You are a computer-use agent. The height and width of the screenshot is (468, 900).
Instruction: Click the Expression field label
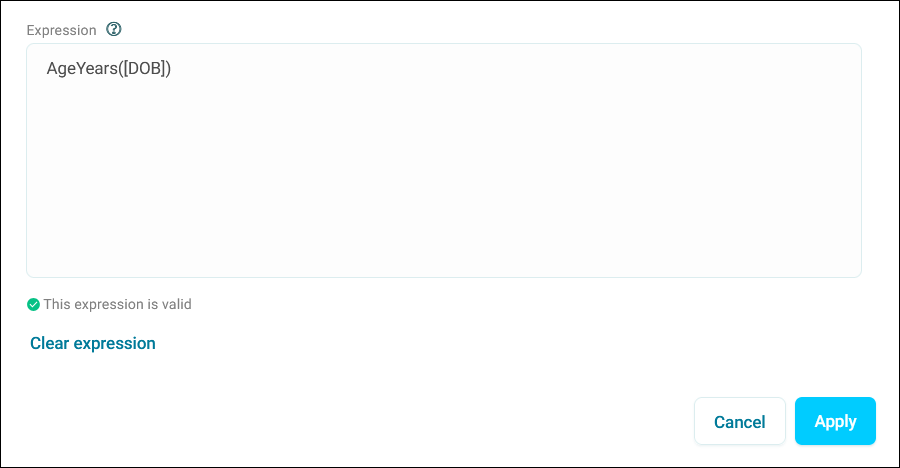tap(61, 30)
